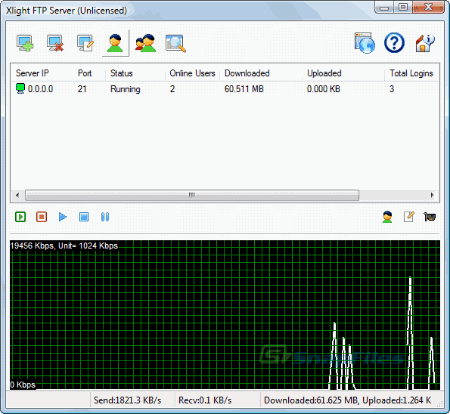The image size is (450, 414).
Task: Sort by Total Logins column header
Action: pos(411,73)
